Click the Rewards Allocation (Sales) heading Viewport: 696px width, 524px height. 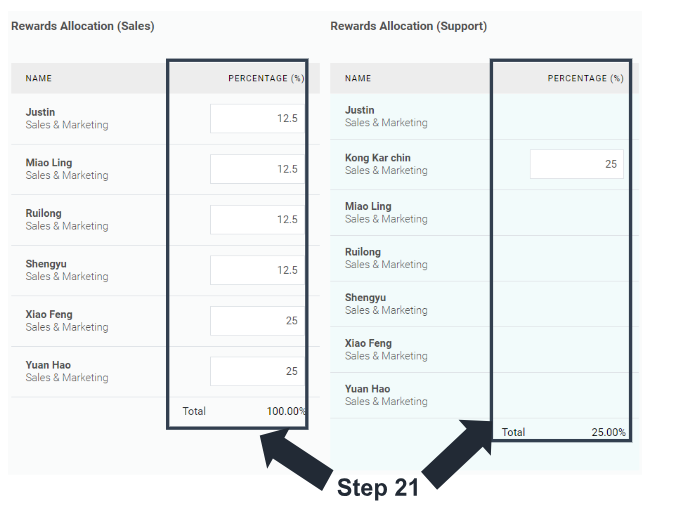coord(82,26)
